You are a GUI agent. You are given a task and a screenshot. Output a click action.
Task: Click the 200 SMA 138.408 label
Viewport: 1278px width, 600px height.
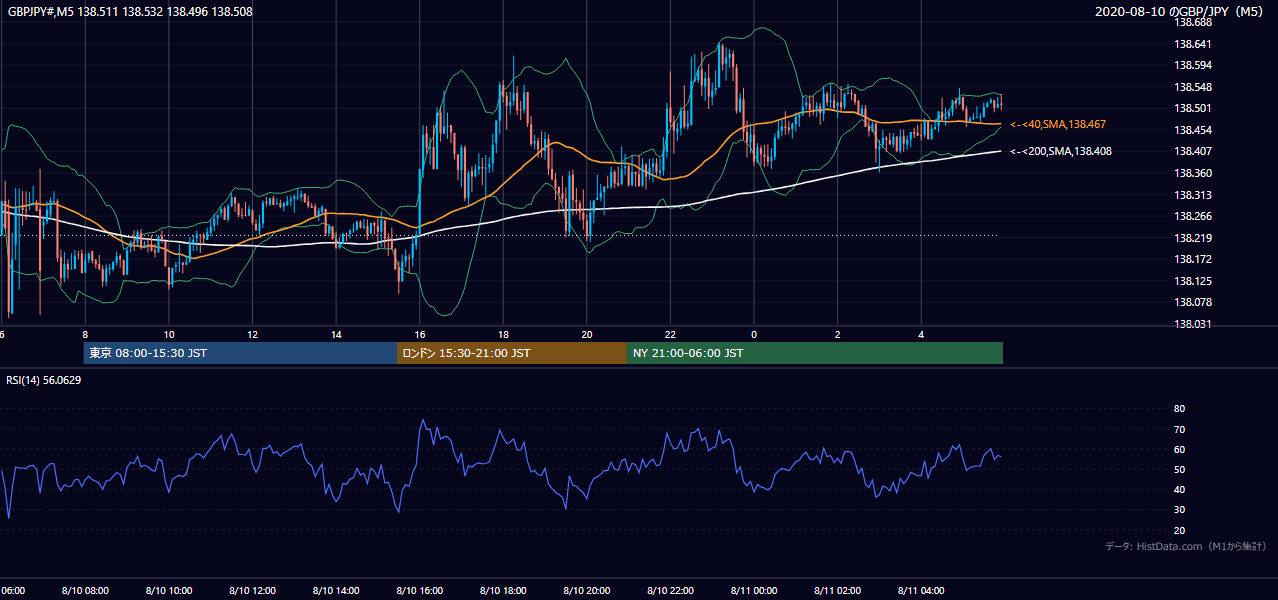coord(1061,152)
